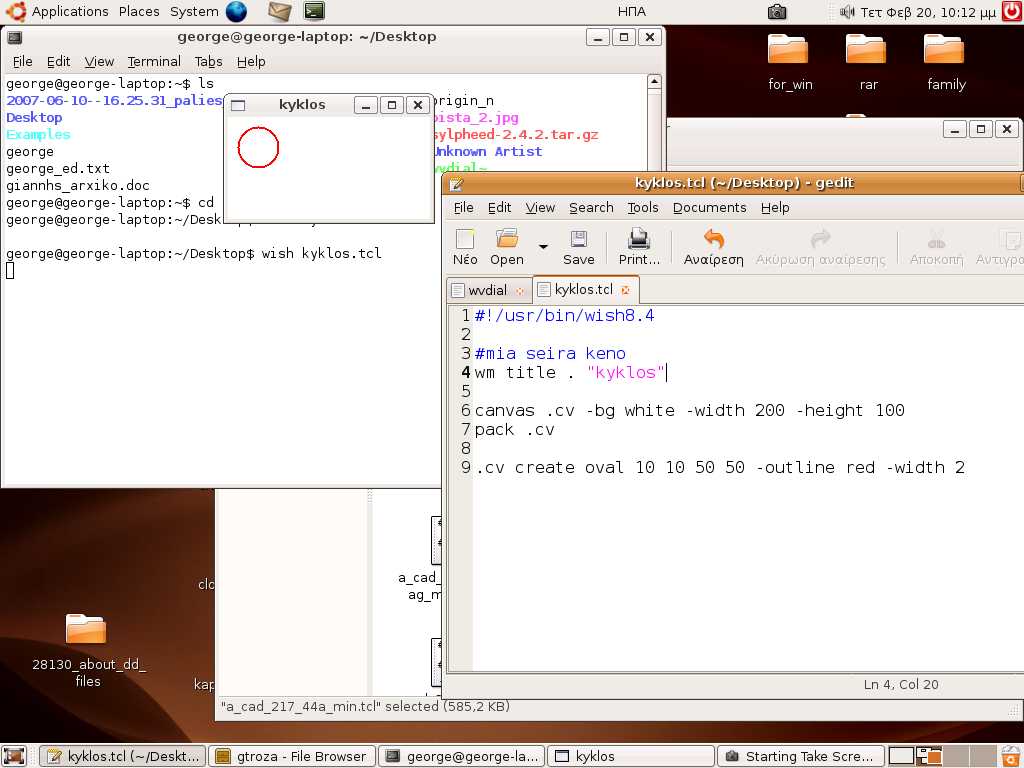Open gedit's Help menu

tap(775, 208)
